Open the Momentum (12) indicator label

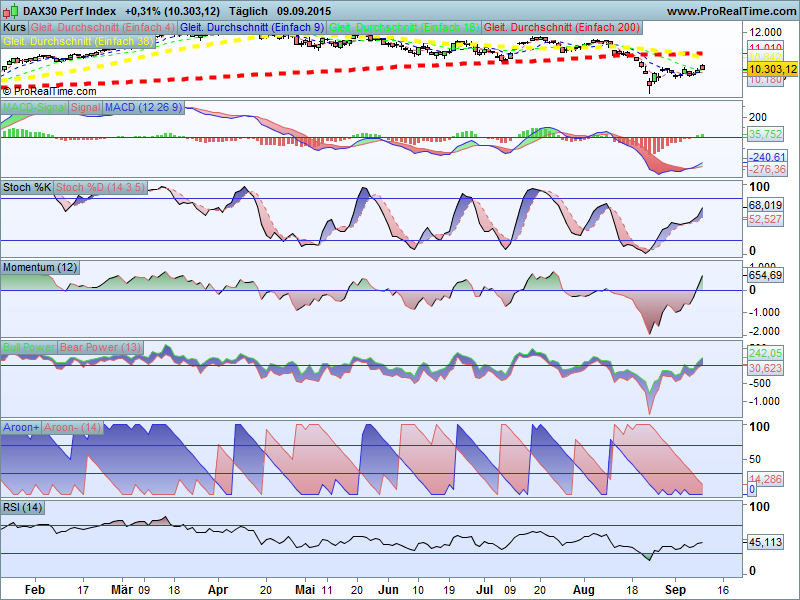tap(40, 267)
